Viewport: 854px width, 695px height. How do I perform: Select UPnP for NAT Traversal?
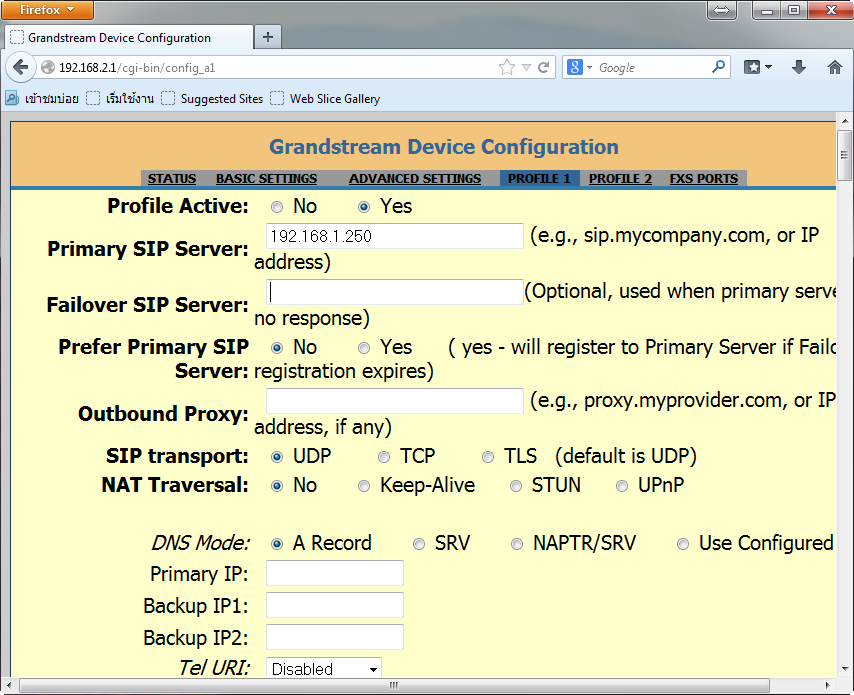click(622, 486)
